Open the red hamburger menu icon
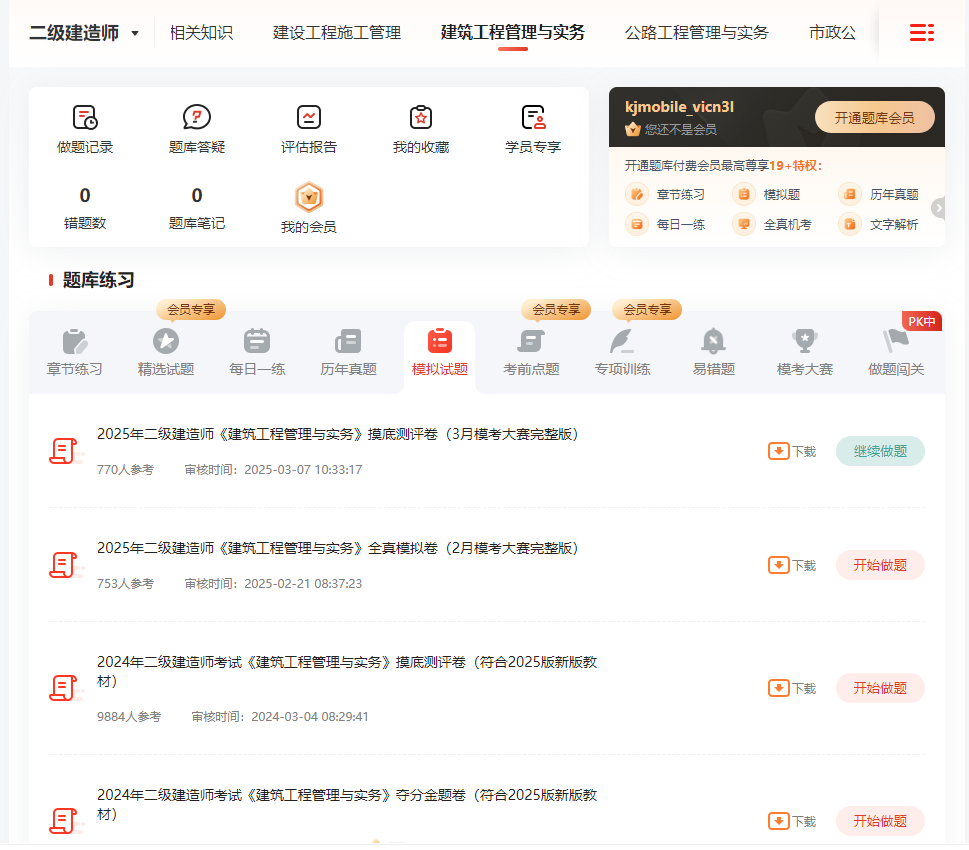 click(921, 32)
